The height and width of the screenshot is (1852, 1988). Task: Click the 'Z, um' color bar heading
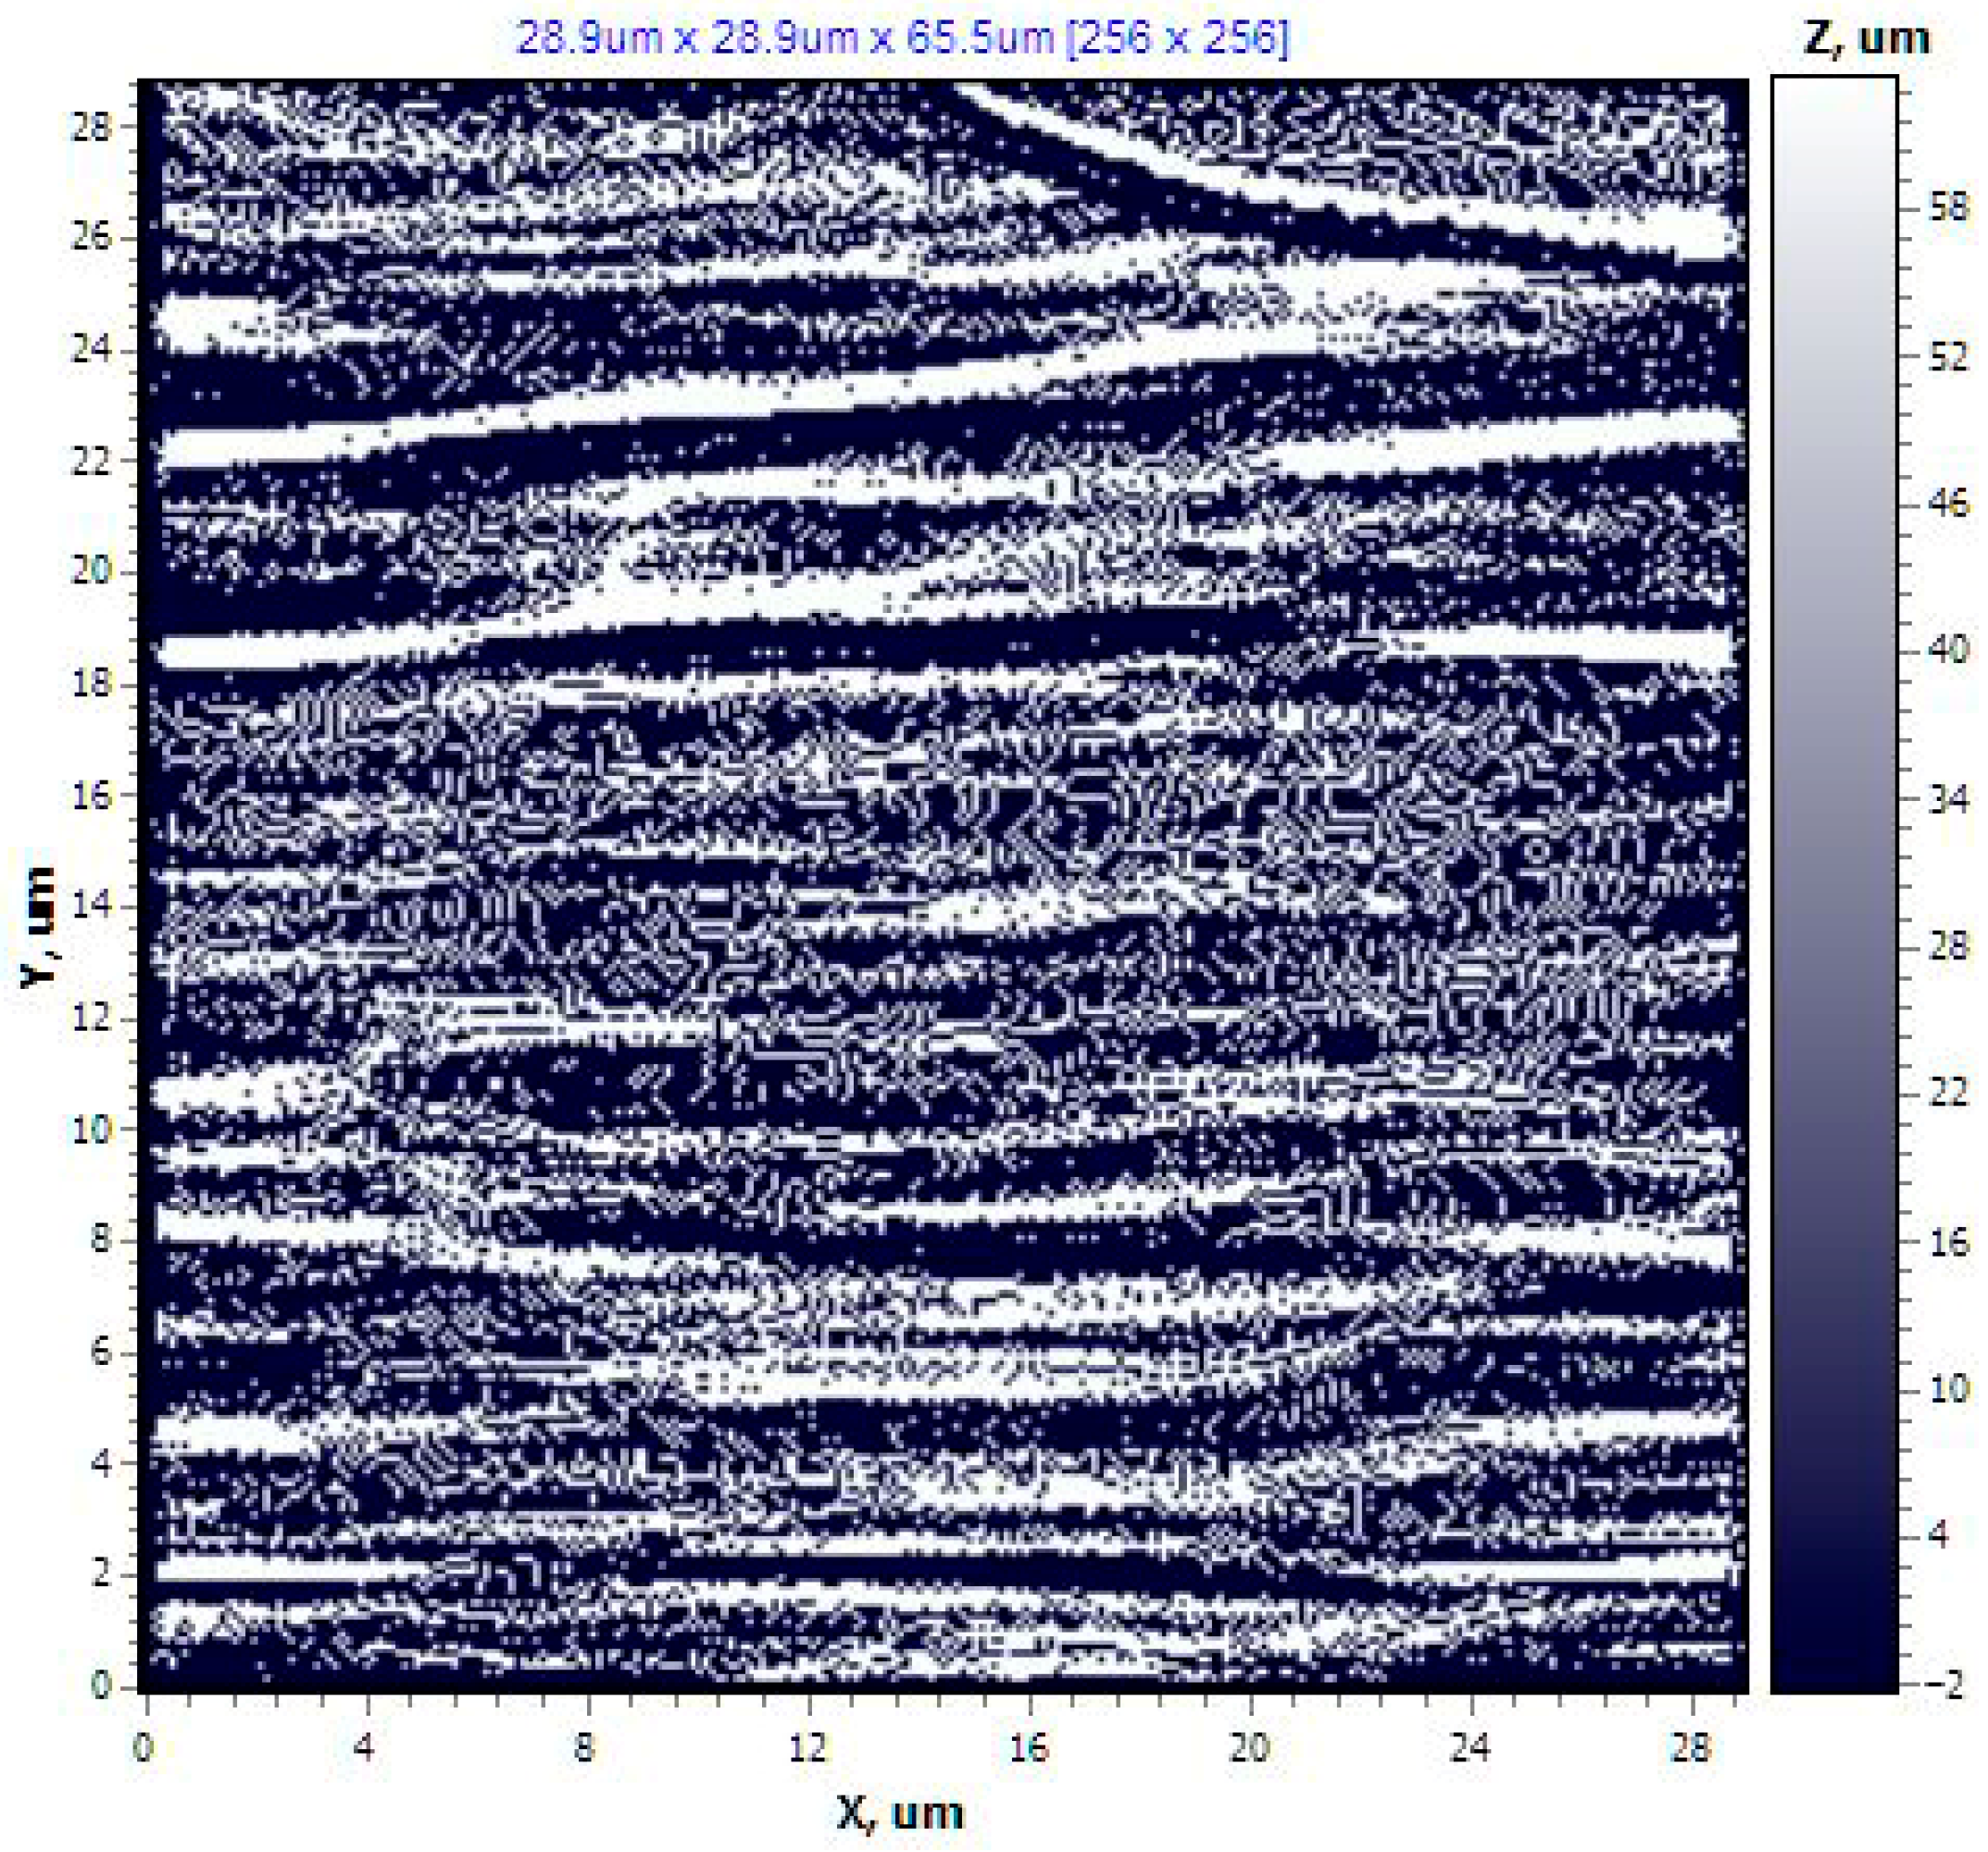coord(1865,38)
